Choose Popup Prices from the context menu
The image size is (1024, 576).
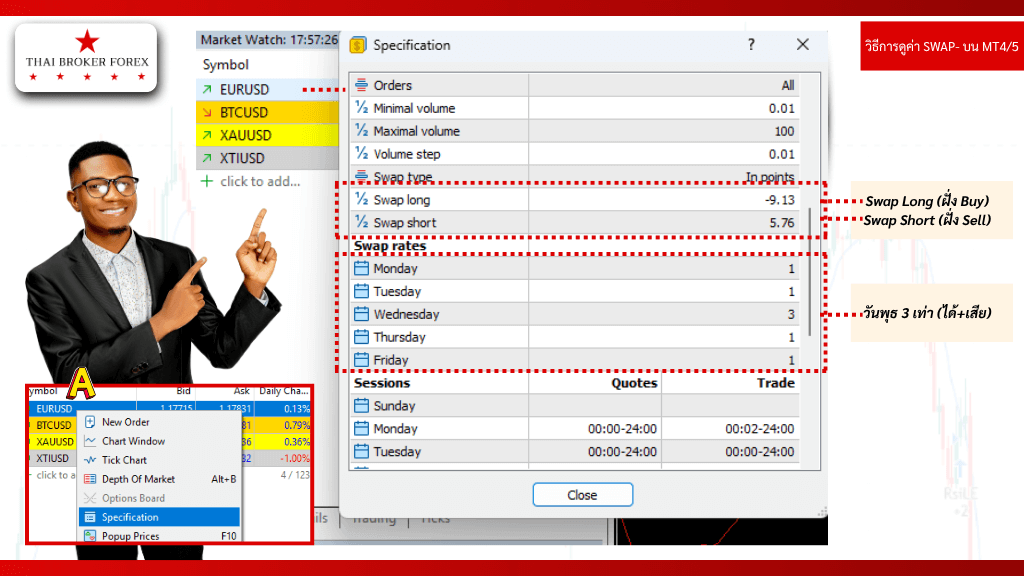pyautogui.click(x=159, y=536)
